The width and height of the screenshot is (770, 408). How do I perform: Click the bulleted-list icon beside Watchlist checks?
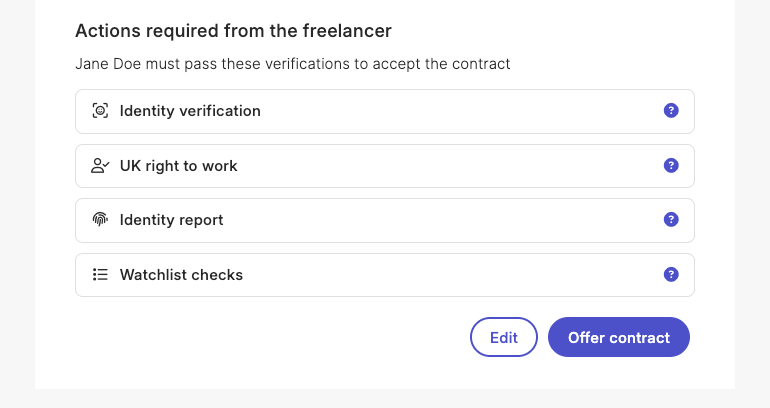coord(100,274)
